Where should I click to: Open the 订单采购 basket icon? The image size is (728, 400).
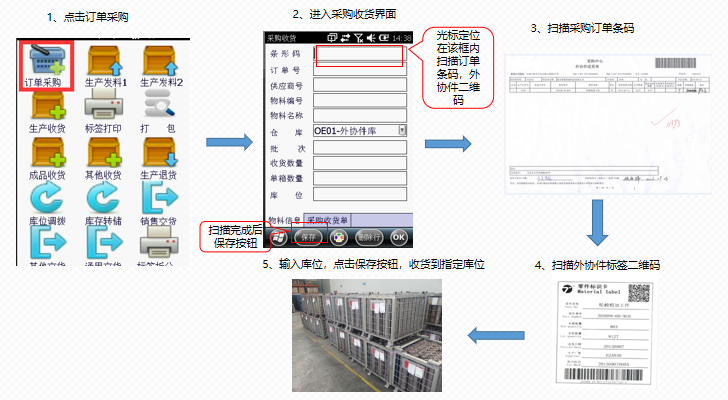[47, 59]
